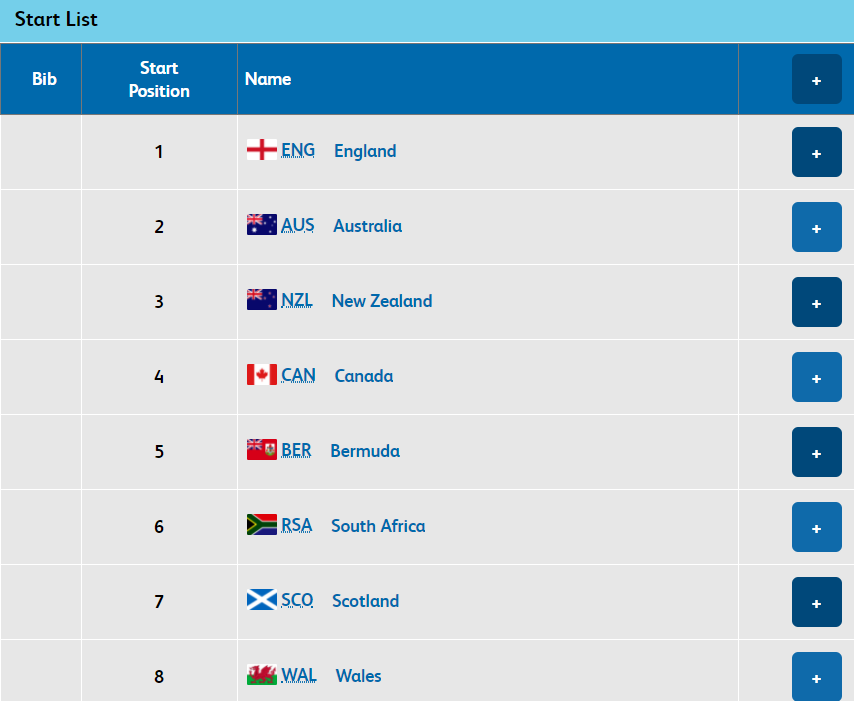This screenshot has width=854, height=701.
Task: Expand the England team row
Action: [x=816, y=153]
